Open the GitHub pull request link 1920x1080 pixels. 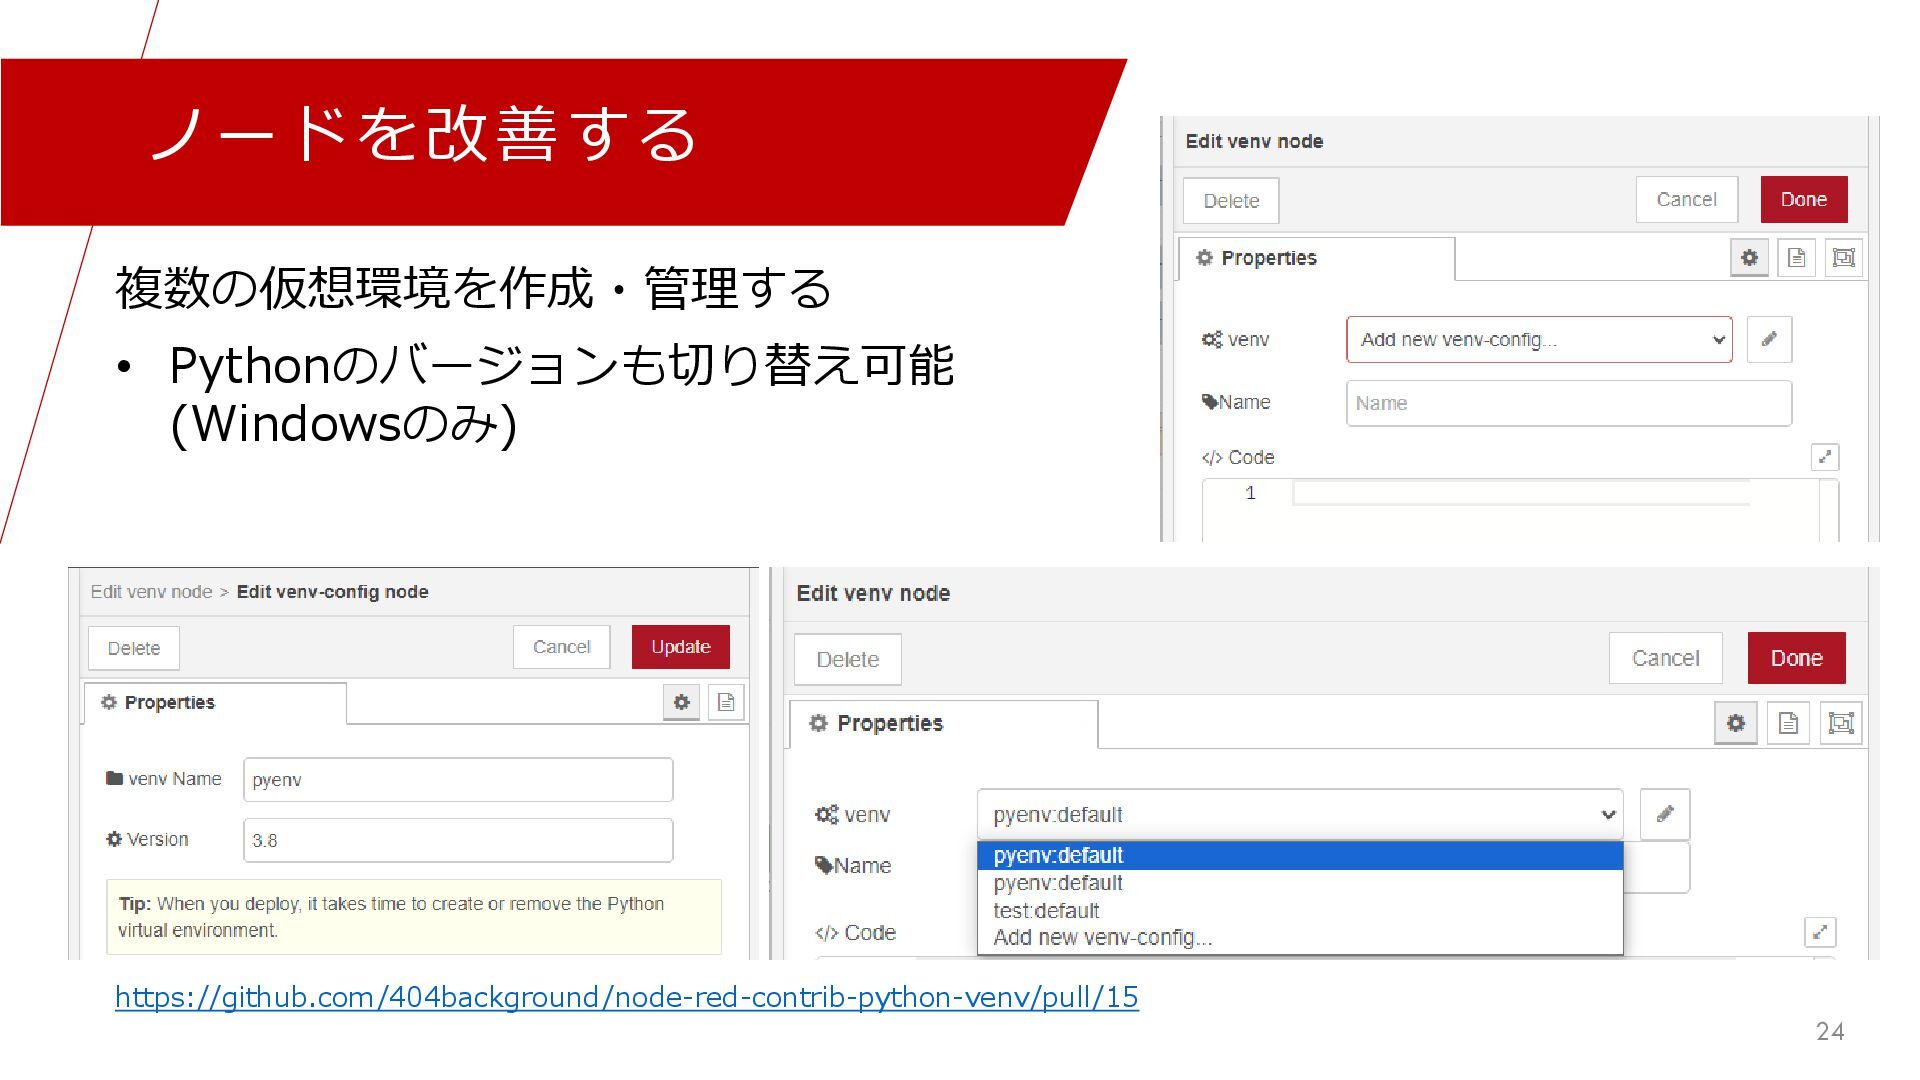click(626, 997)
